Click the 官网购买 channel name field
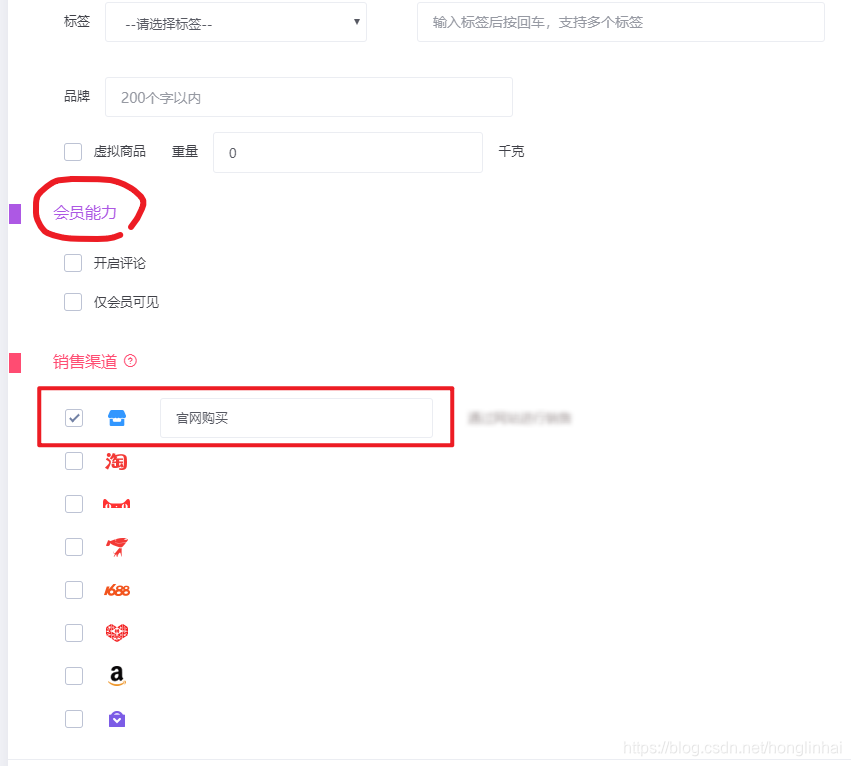Viewport: 851px width, 766px height. (x=296, y=418)
